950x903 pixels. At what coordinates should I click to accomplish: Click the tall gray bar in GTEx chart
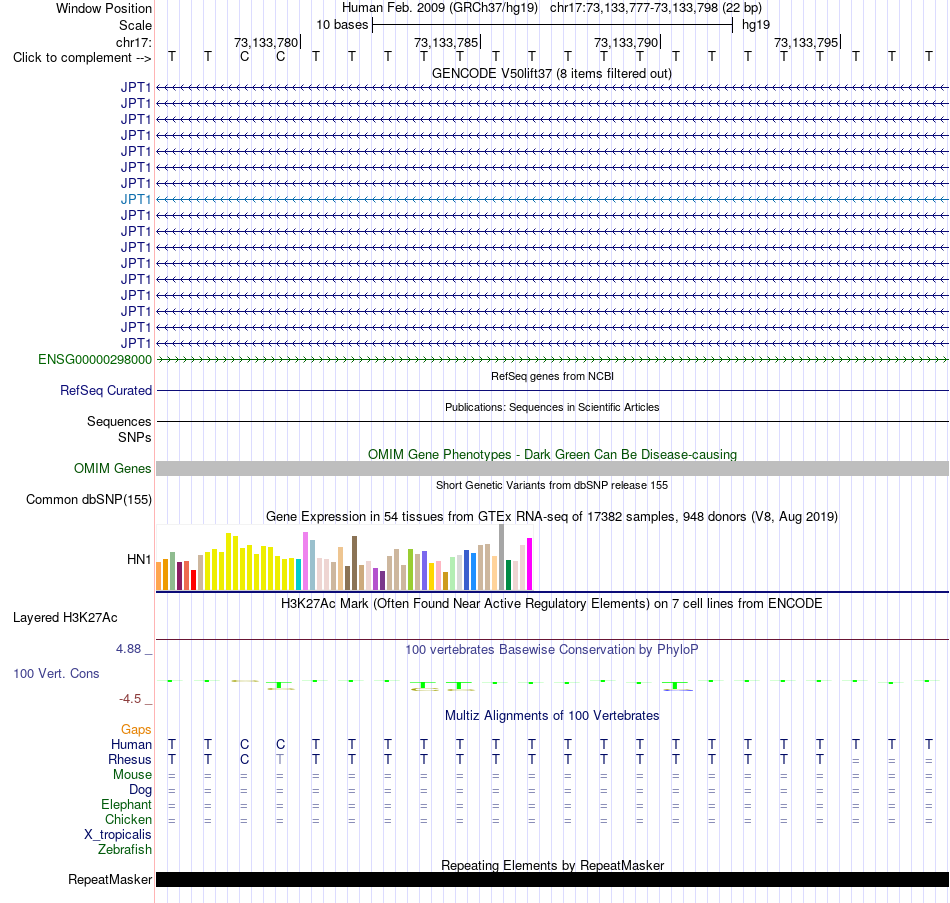502,557
